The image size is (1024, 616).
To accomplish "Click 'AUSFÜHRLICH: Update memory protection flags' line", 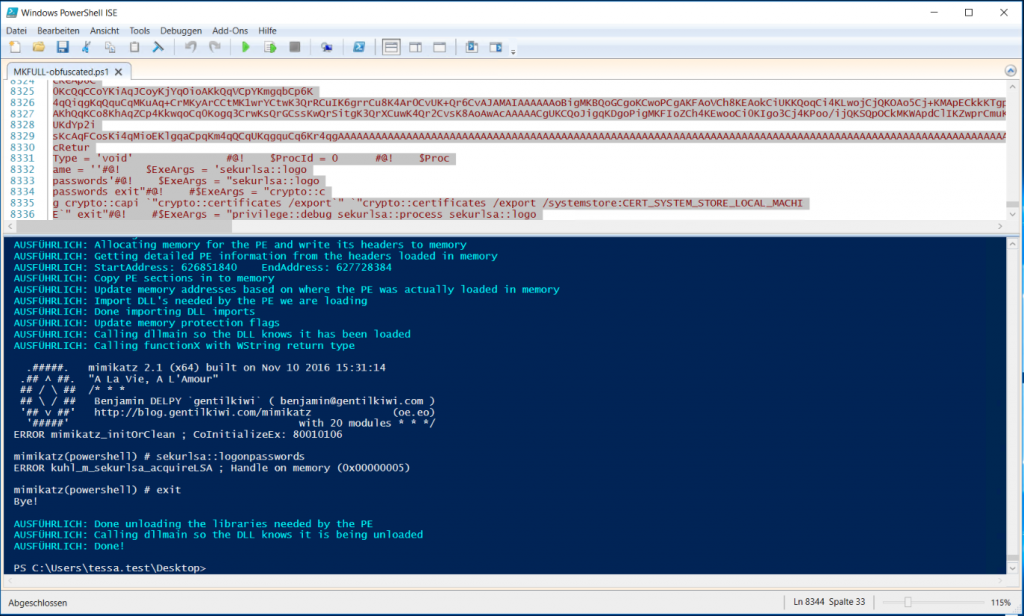I will [x=146, y=323].
